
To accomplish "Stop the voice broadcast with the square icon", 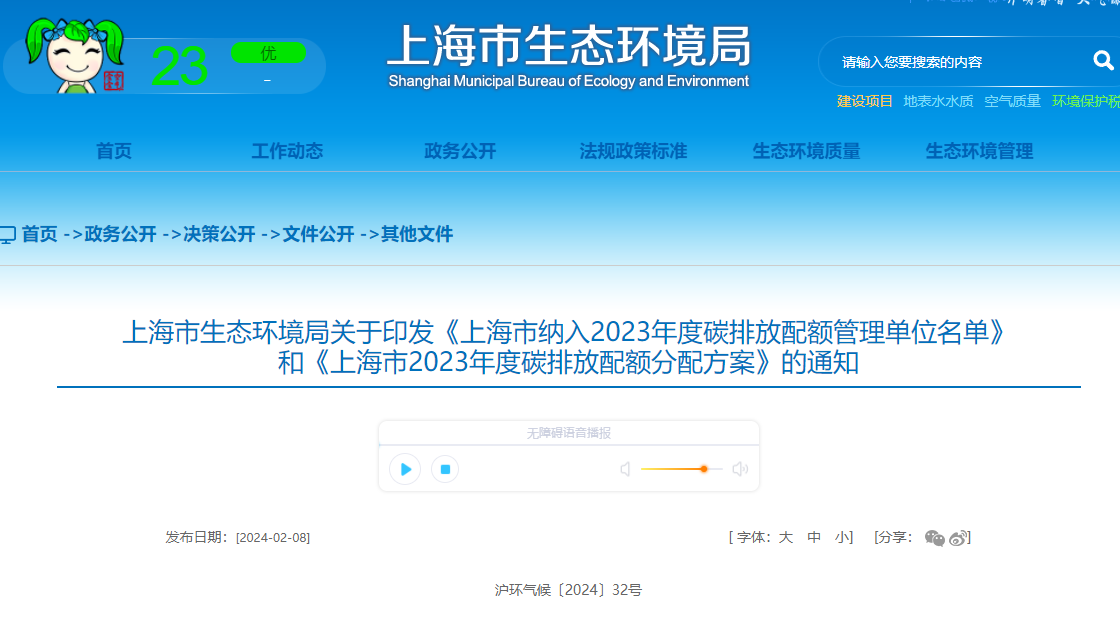I will [445, 468].
